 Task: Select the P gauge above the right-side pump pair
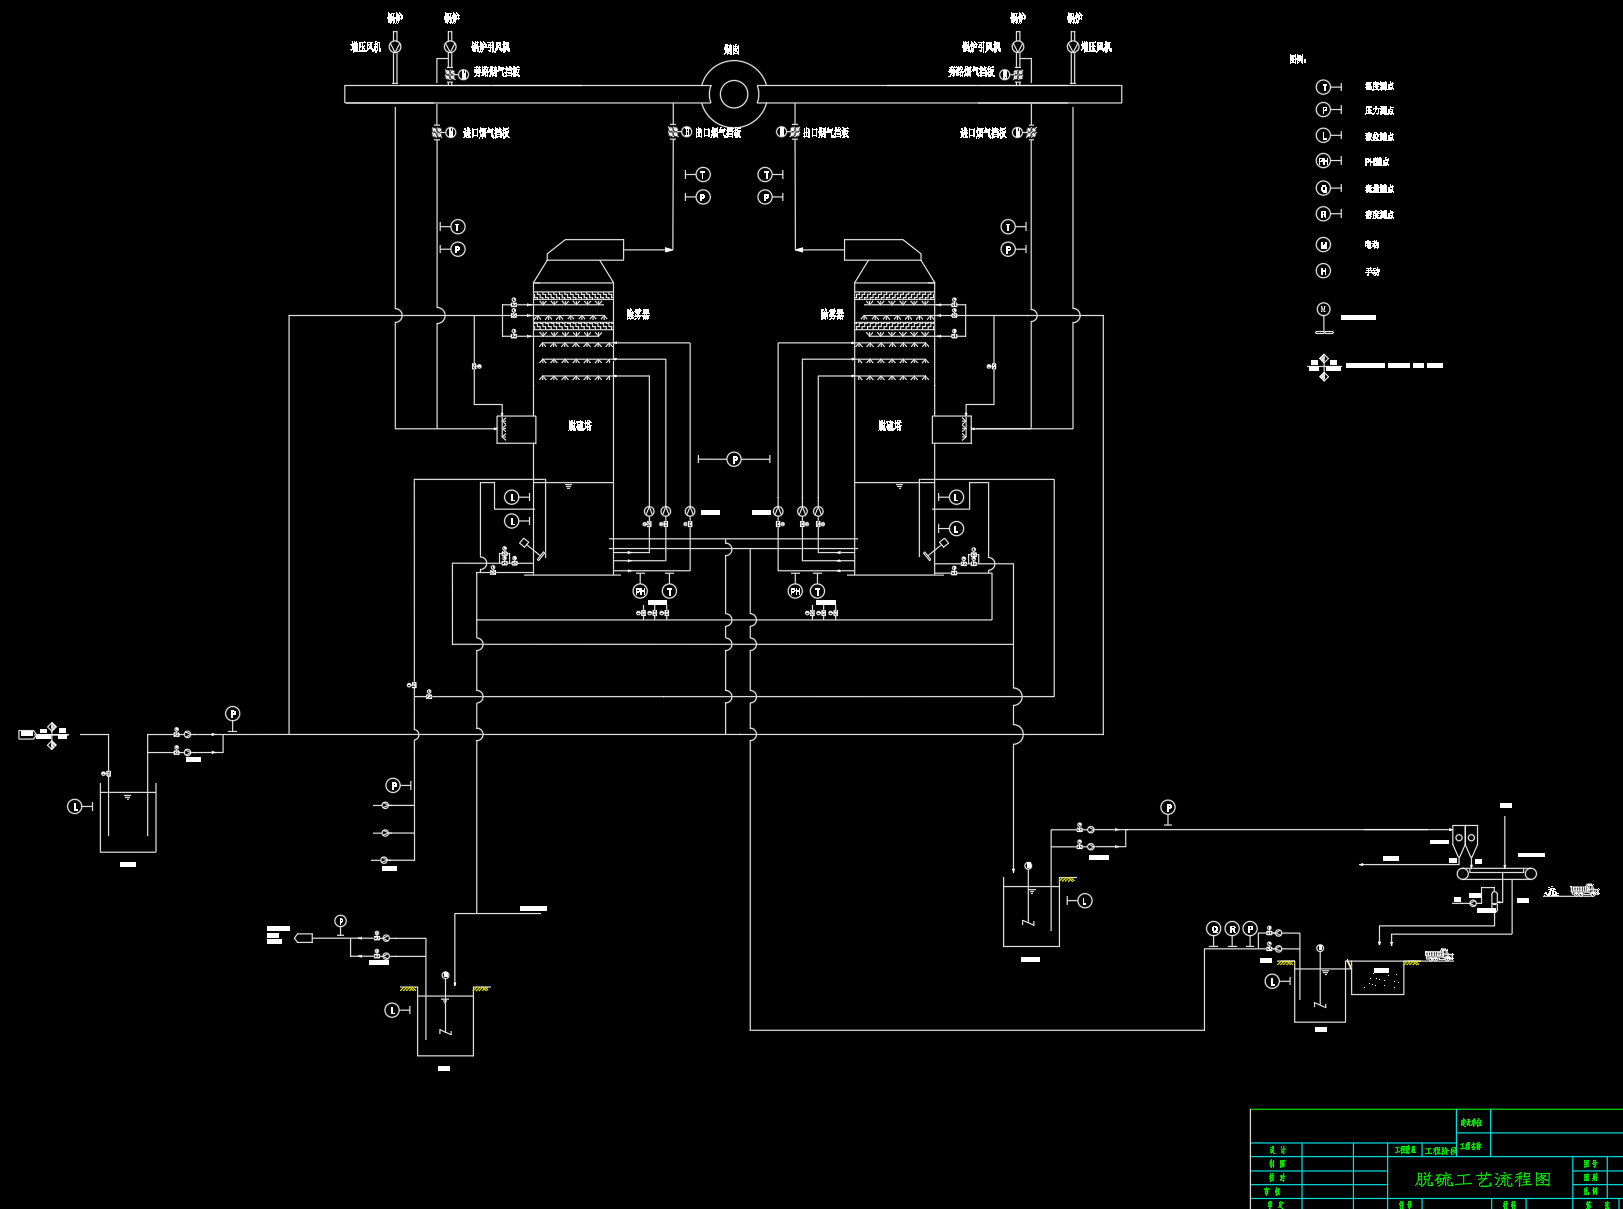pos(1168,807)
